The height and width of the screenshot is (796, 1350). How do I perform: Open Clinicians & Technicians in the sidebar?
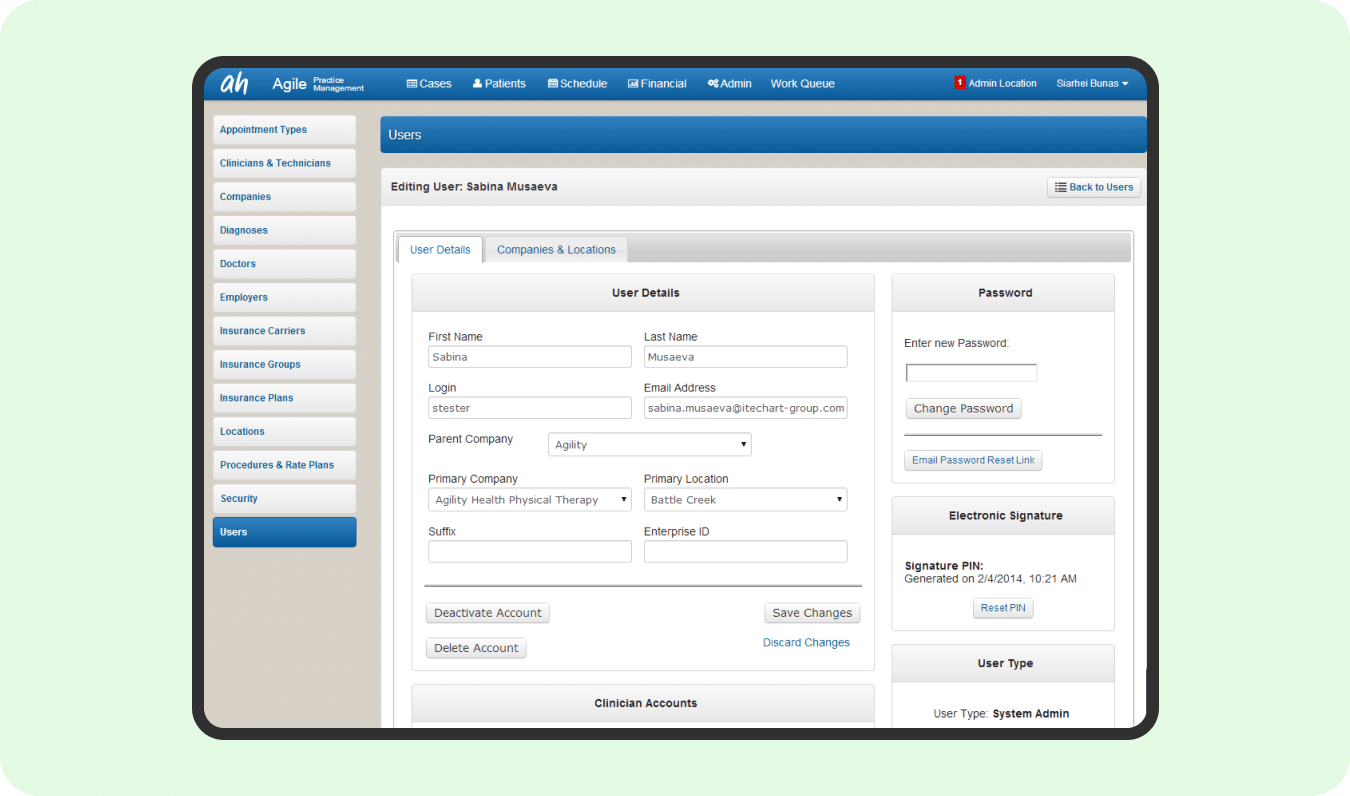284,163
